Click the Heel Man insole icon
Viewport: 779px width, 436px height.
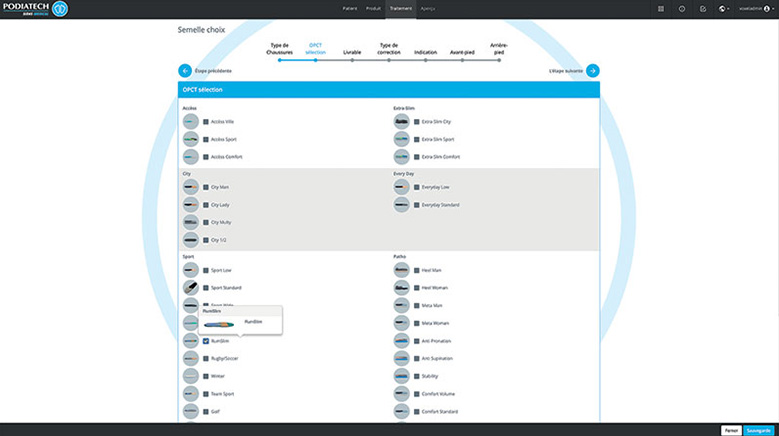[x=401, y=270]
